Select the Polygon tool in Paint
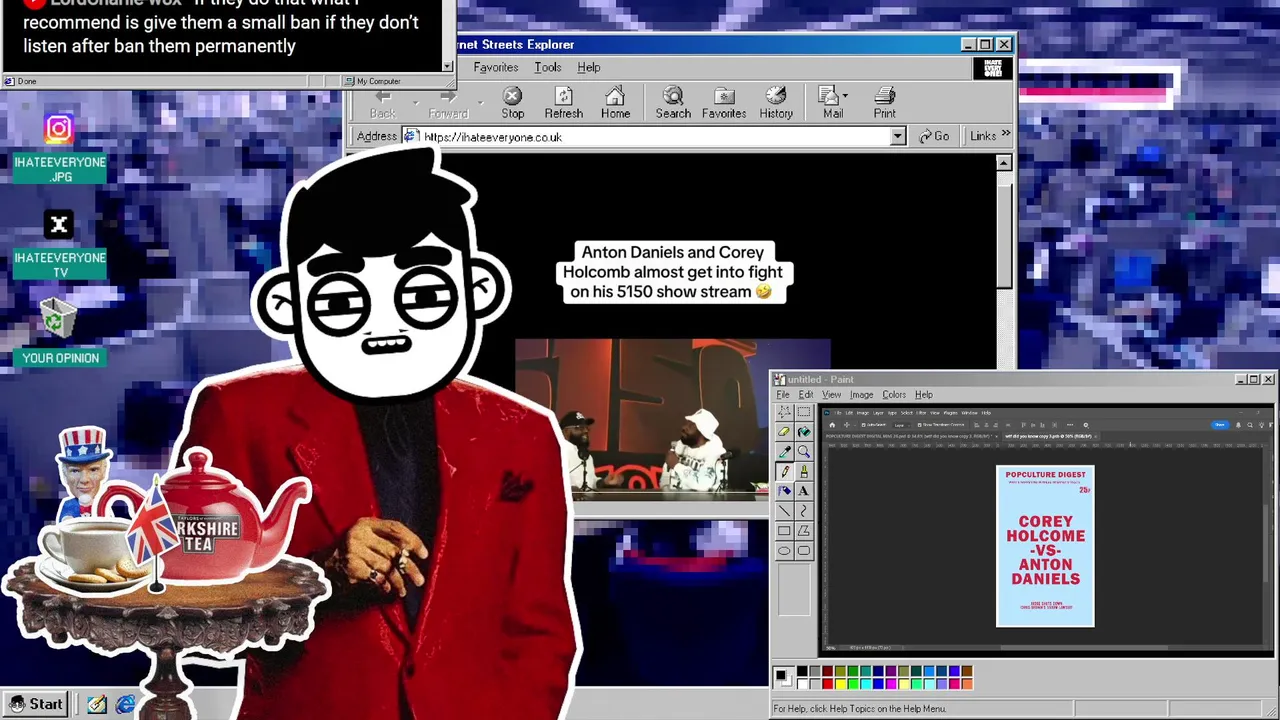Screen dimensions: 1280x720 [x=804, y=530]
